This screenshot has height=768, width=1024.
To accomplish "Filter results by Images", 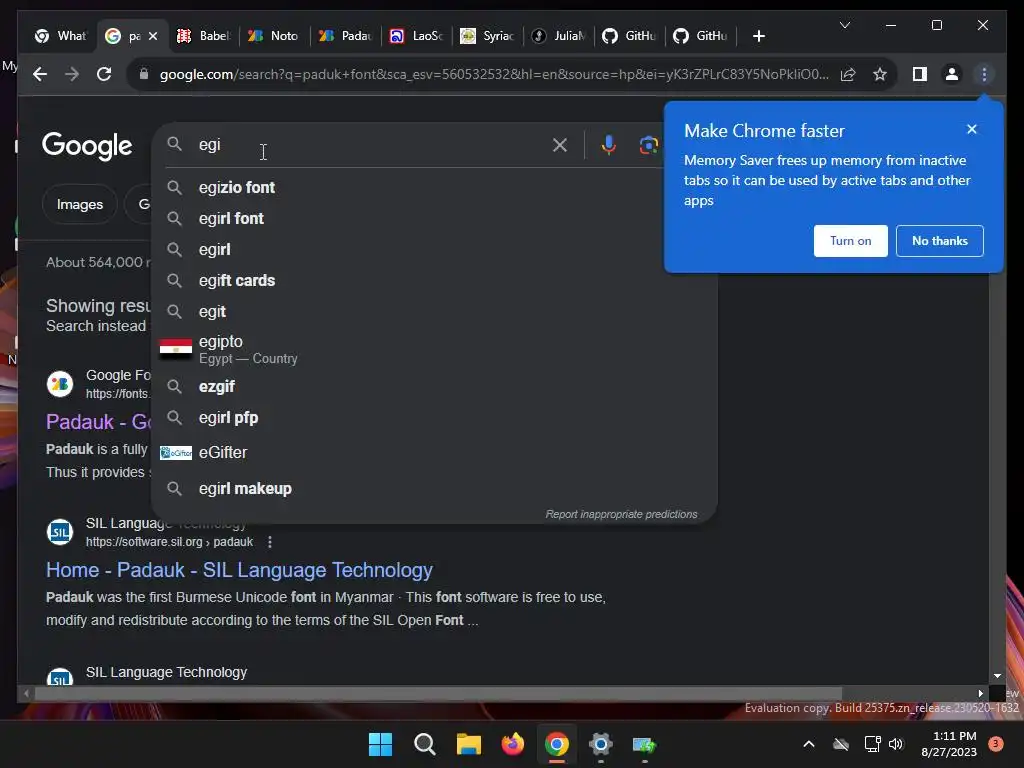I will point(80,204).
